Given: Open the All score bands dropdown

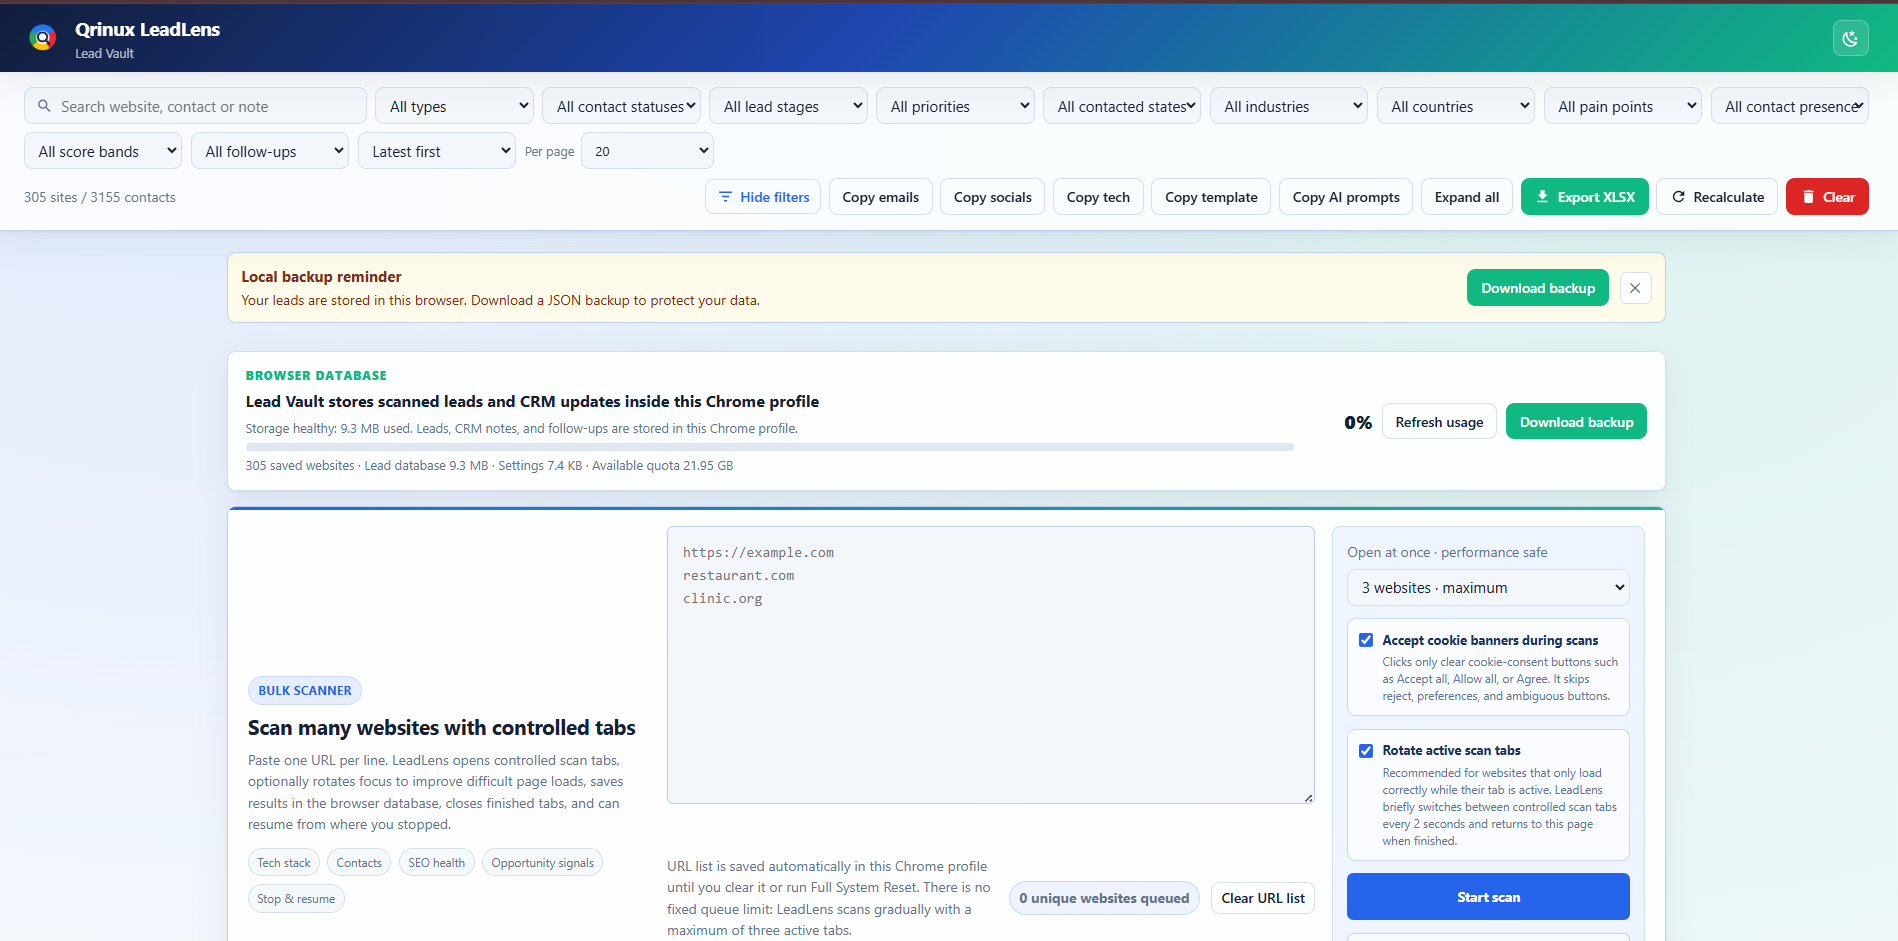Looking at the screenshot, I should tap(103, 151).
